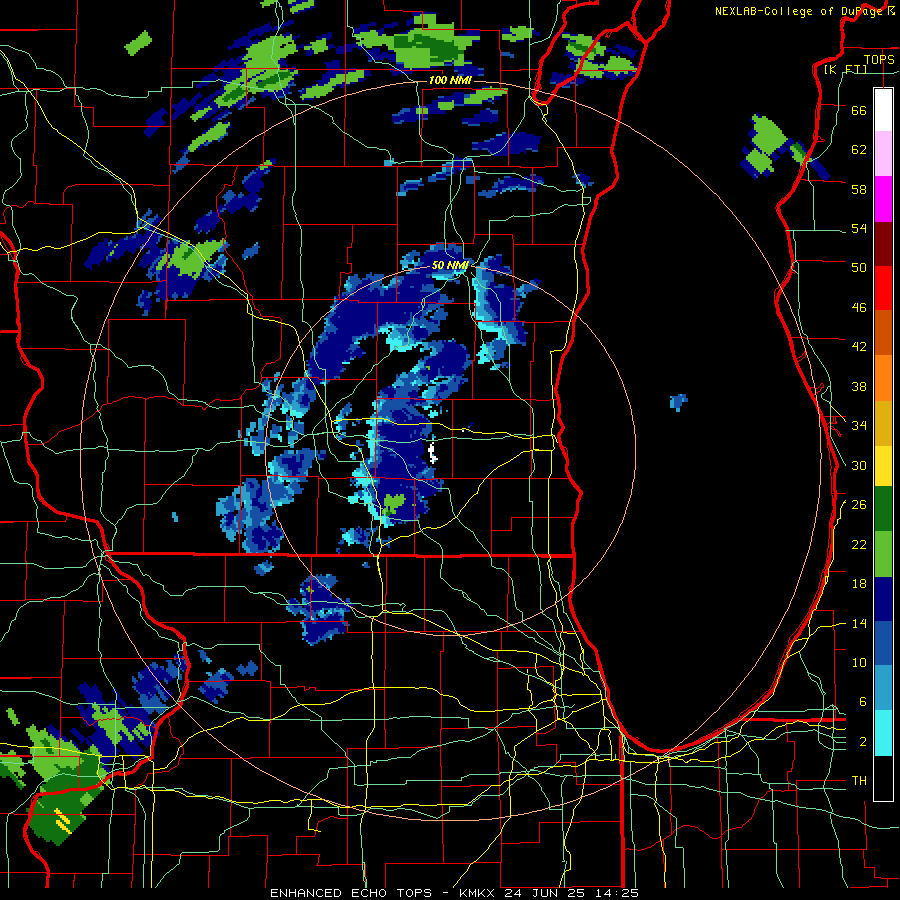Select the light pink legend color block
This screenshot has width=900, height=900.
point(883,153)
